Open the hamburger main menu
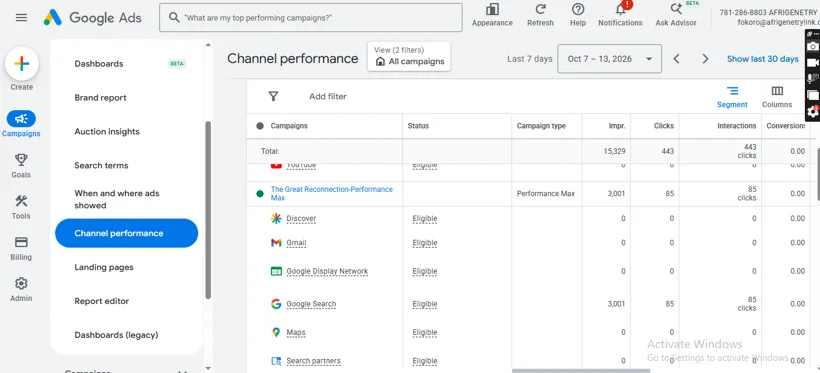This screenshot has height=373, width=820. [x=21, y=18]
